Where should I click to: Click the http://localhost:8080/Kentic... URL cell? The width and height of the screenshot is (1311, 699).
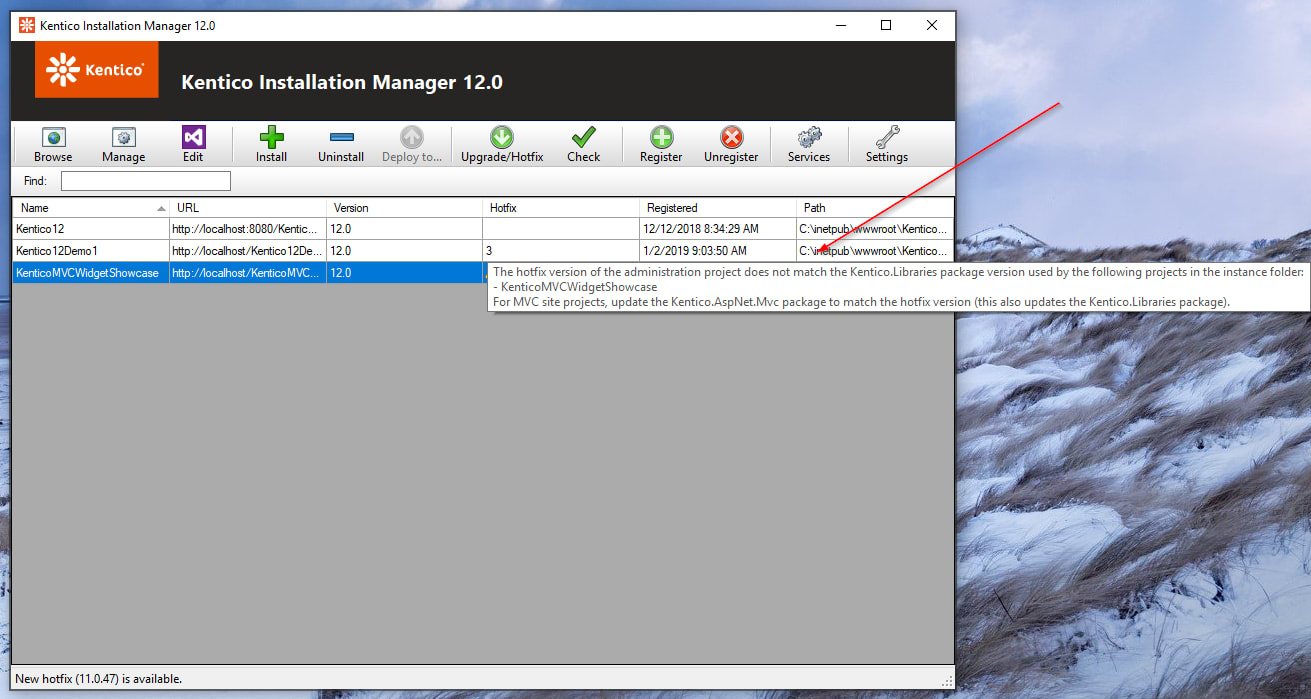pos(248,229)
